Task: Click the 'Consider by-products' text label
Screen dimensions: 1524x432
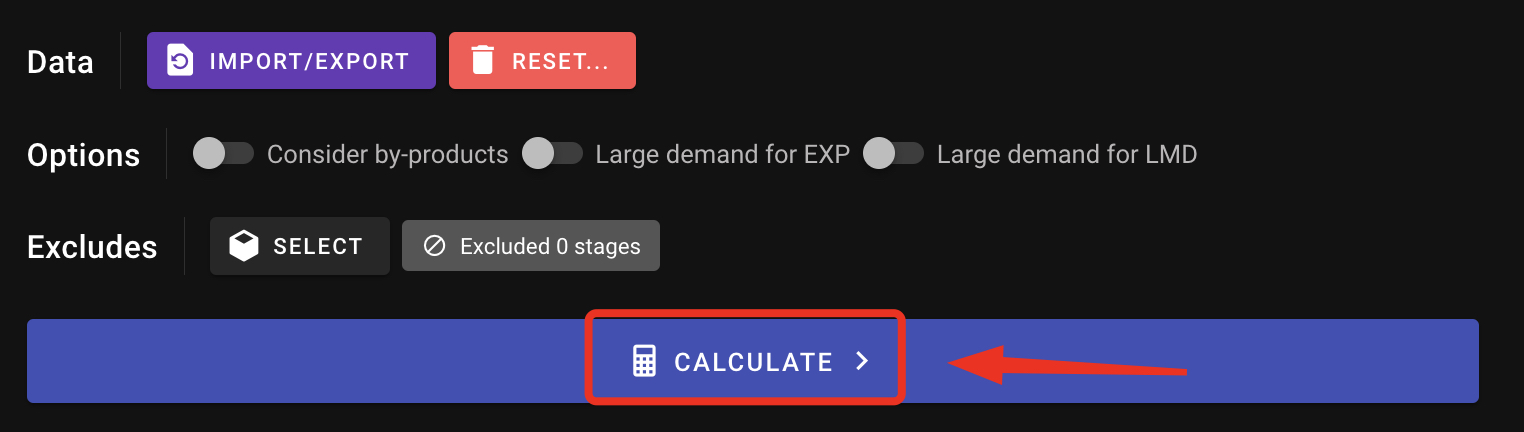Action: coord(387,154)
